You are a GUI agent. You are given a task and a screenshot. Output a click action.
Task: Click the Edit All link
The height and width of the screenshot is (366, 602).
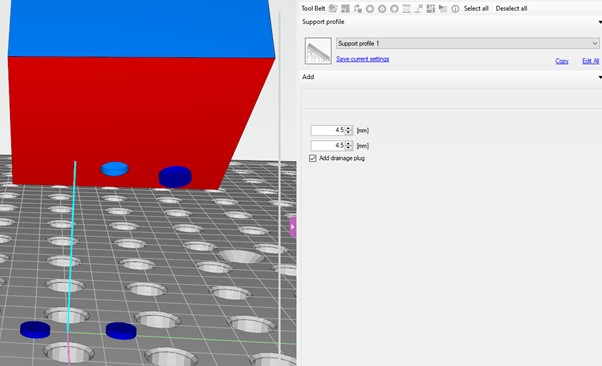pyautogui.click(x=590, y=61)
